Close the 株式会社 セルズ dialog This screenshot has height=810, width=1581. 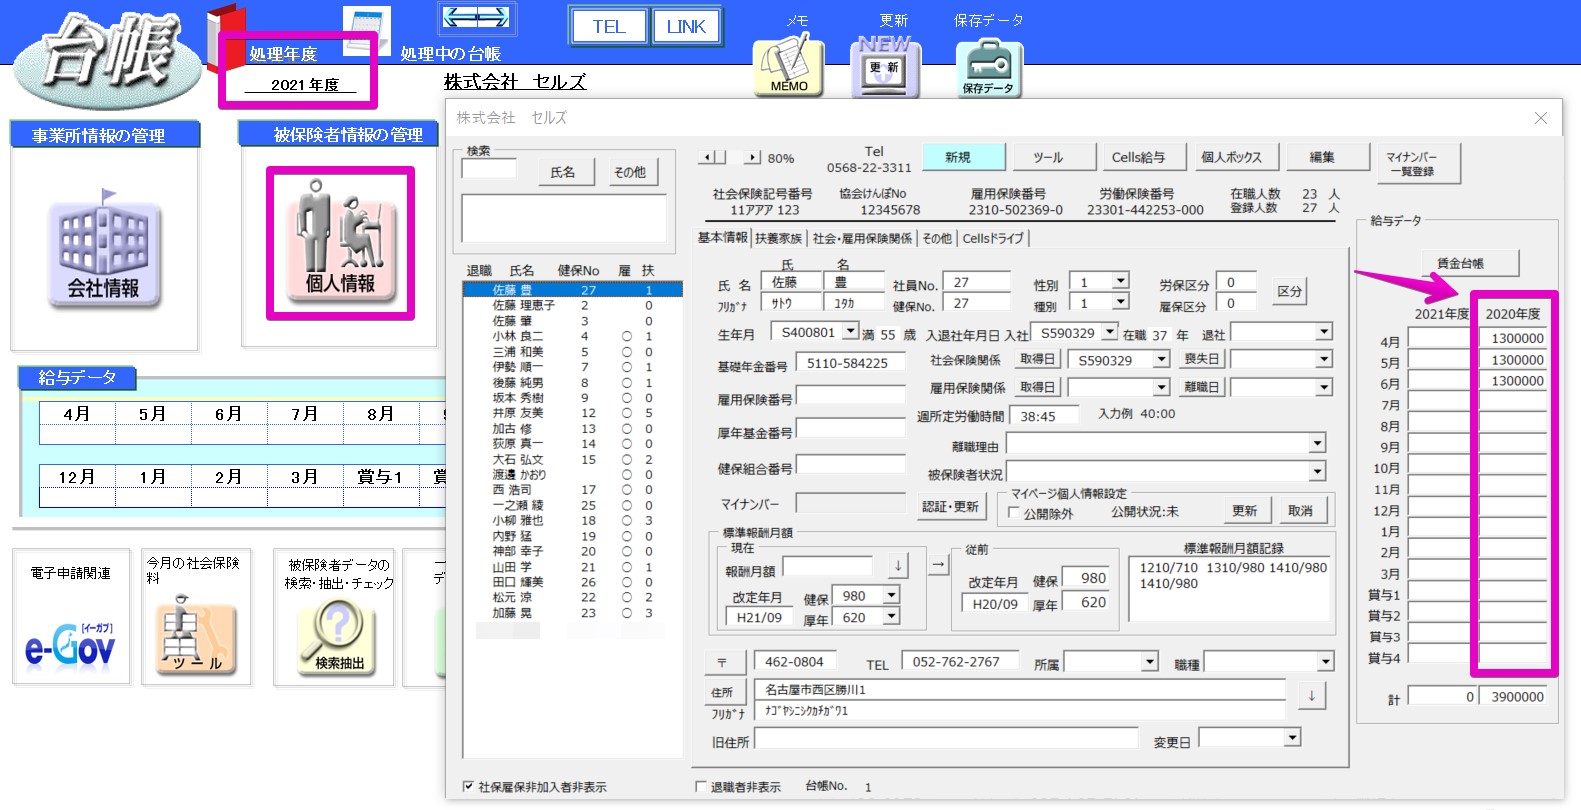coord(1541,118)
